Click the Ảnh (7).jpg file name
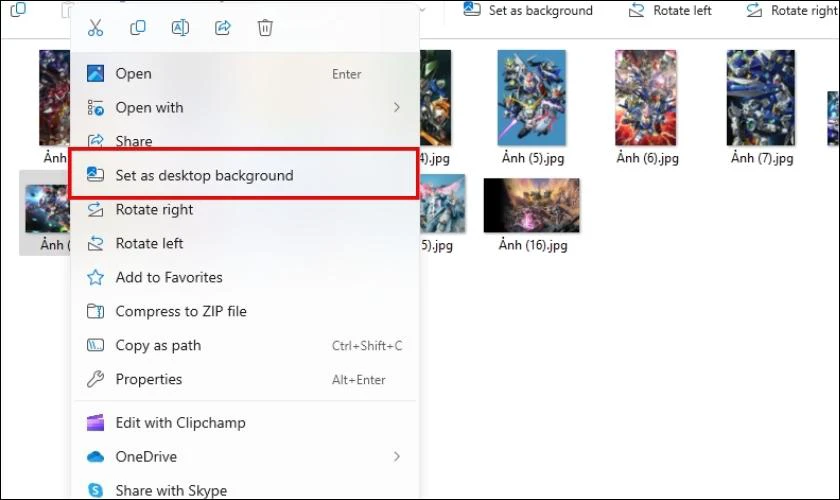The width and height of the screenshot is (840, 500). click(x=762, y=158)
